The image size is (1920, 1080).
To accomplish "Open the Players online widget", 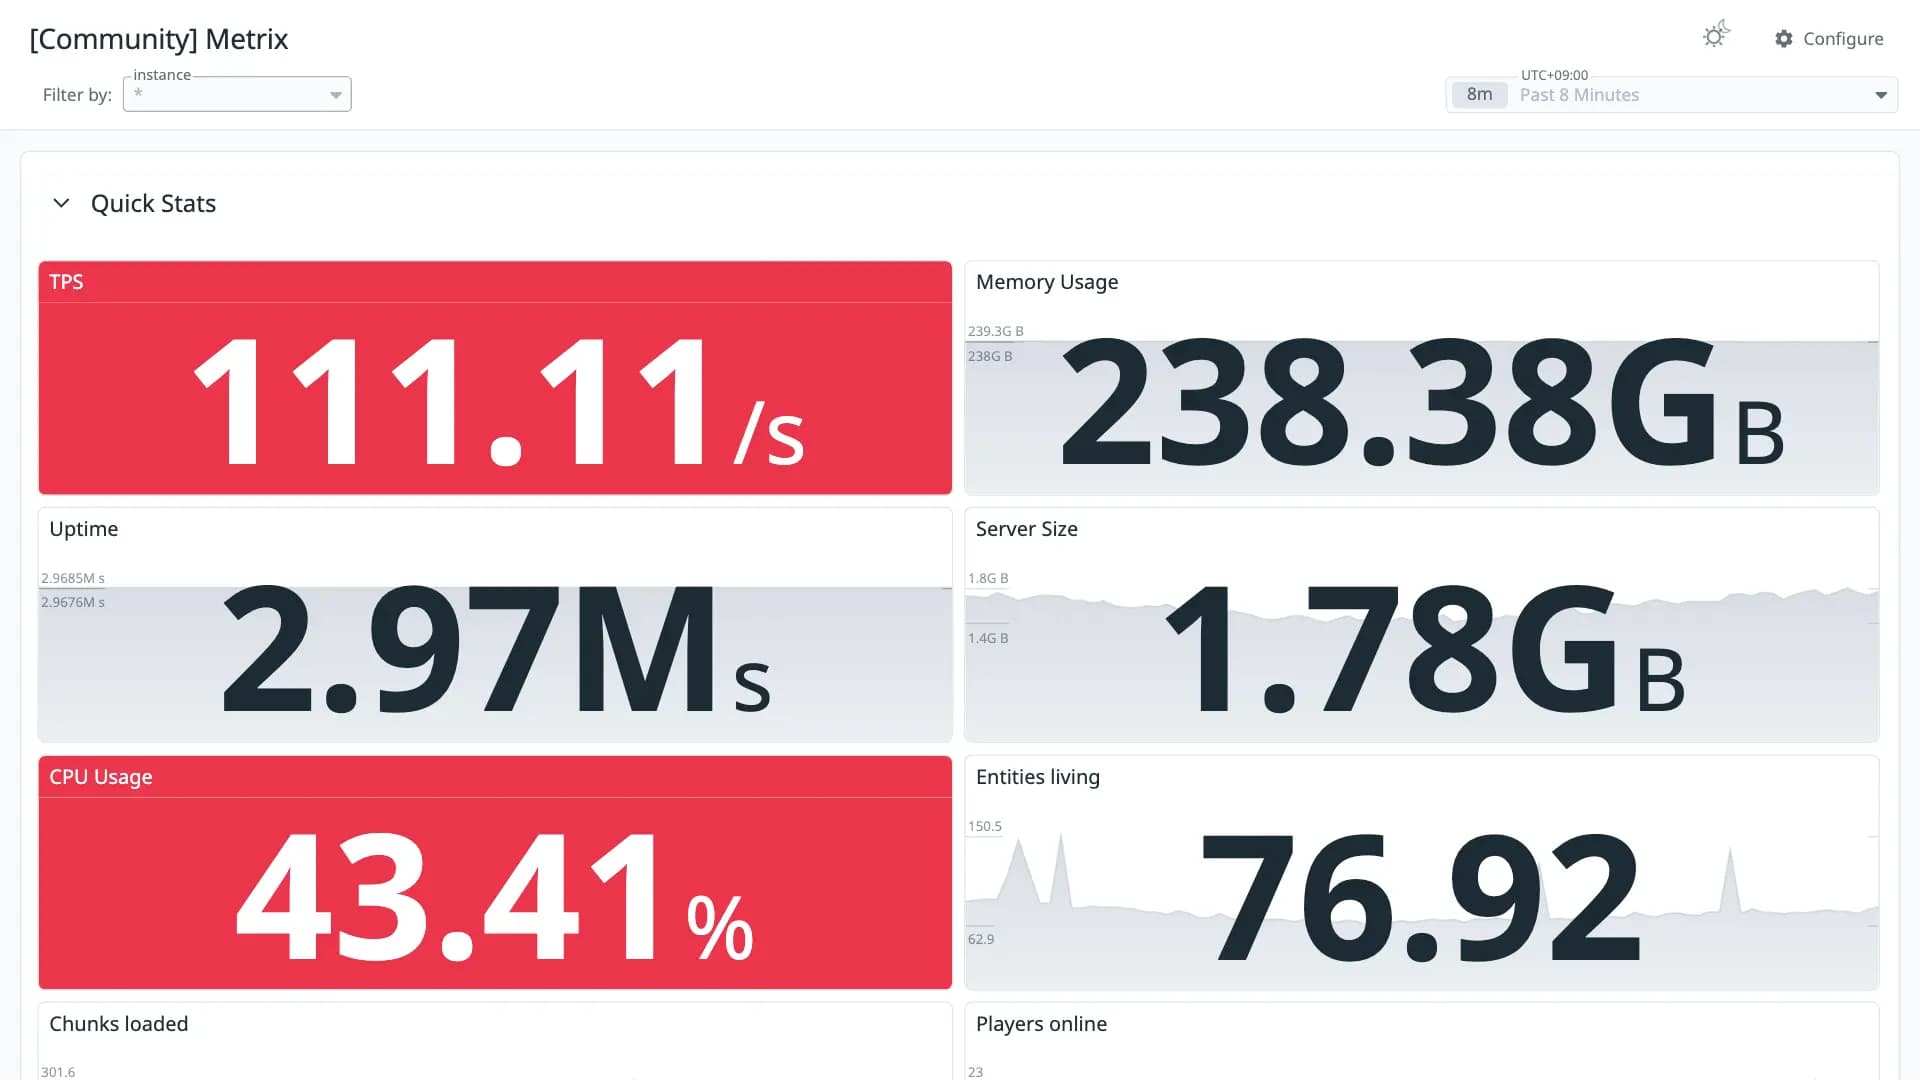I will pyautogui.click(x=1421, y=1041).
